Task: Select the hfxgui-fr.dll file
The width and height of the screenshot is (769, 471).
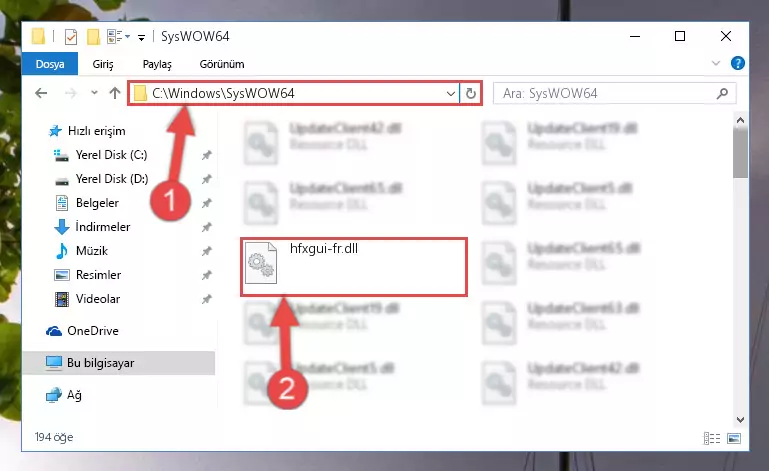Action: coord(353,267)
